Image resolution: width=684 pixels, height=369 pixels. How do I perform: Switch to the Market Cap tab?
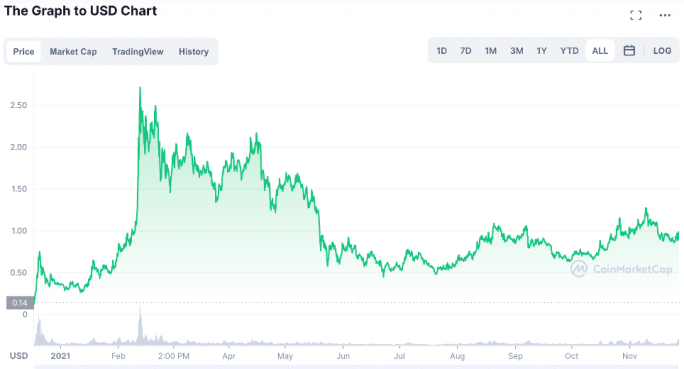pos(73,51)
